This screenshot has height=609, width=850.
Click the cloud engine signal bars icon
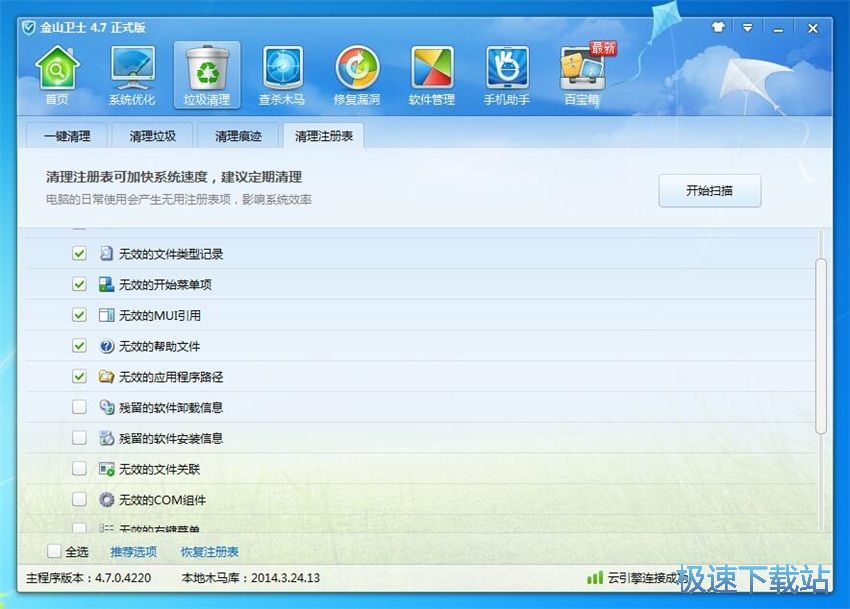click(595, 578)
